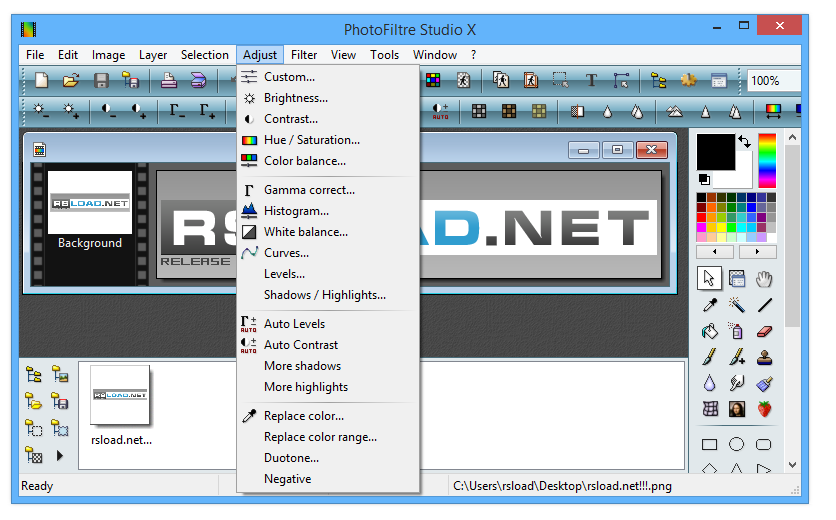Select the Eraser tool

[765, 332]
